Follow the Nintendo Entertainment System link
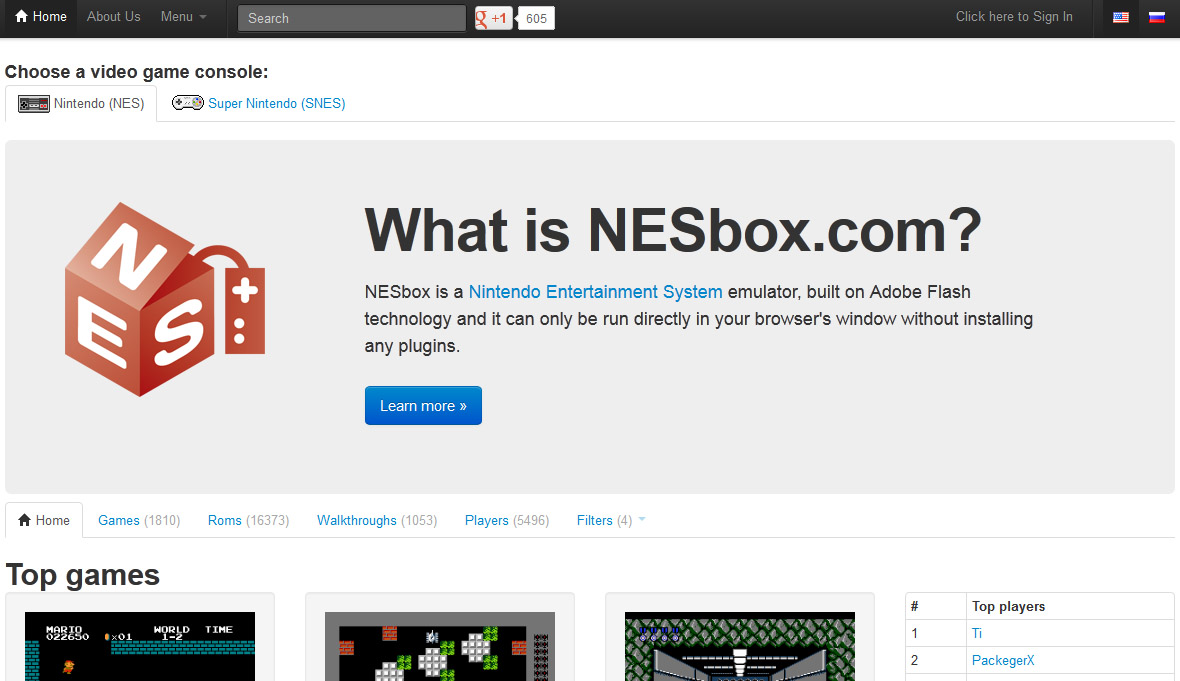 point(595,292)
